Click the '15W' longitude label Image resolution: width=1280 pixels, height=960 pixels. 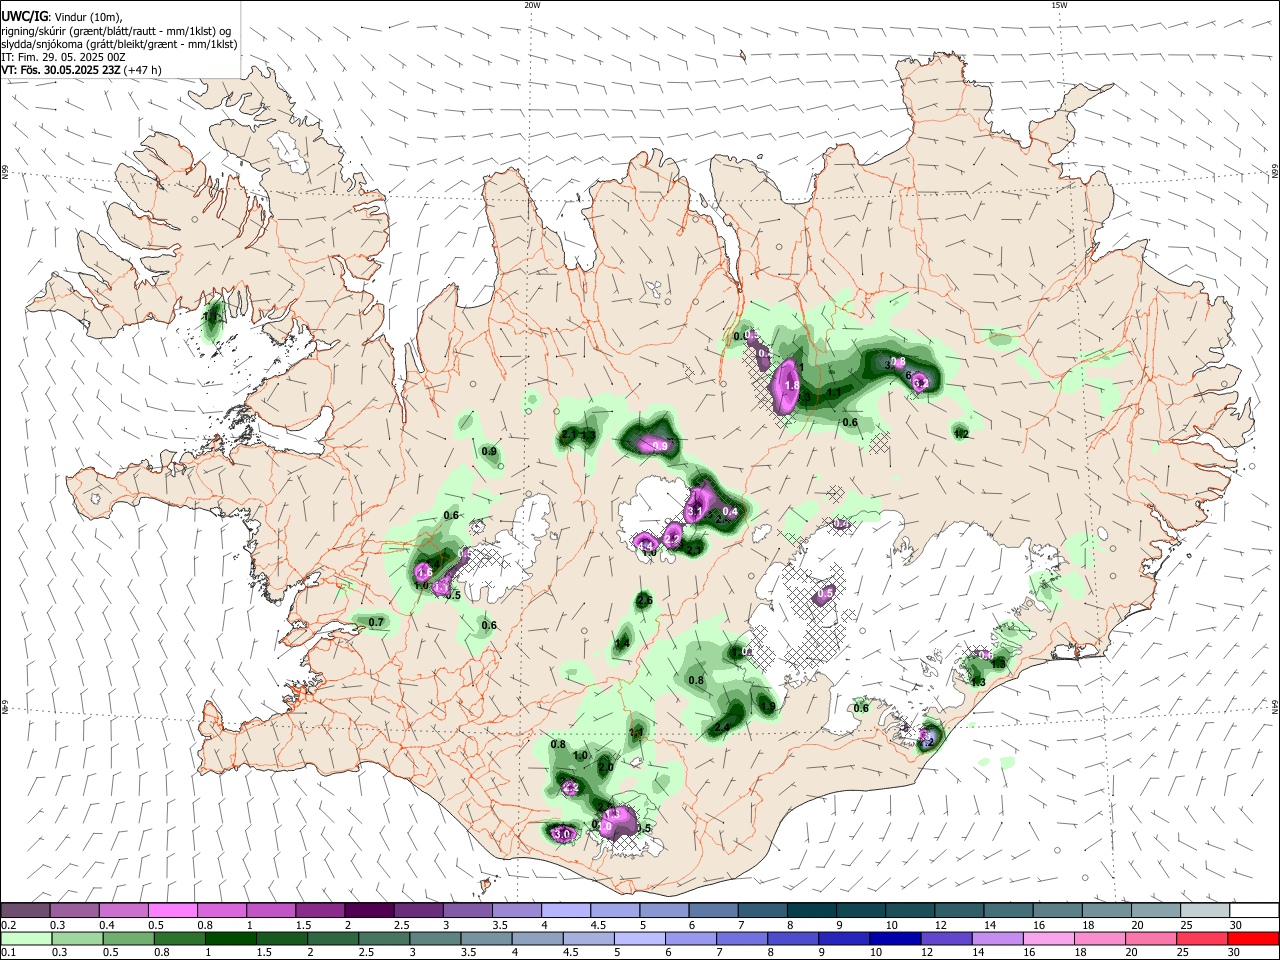click(1059, 5)
